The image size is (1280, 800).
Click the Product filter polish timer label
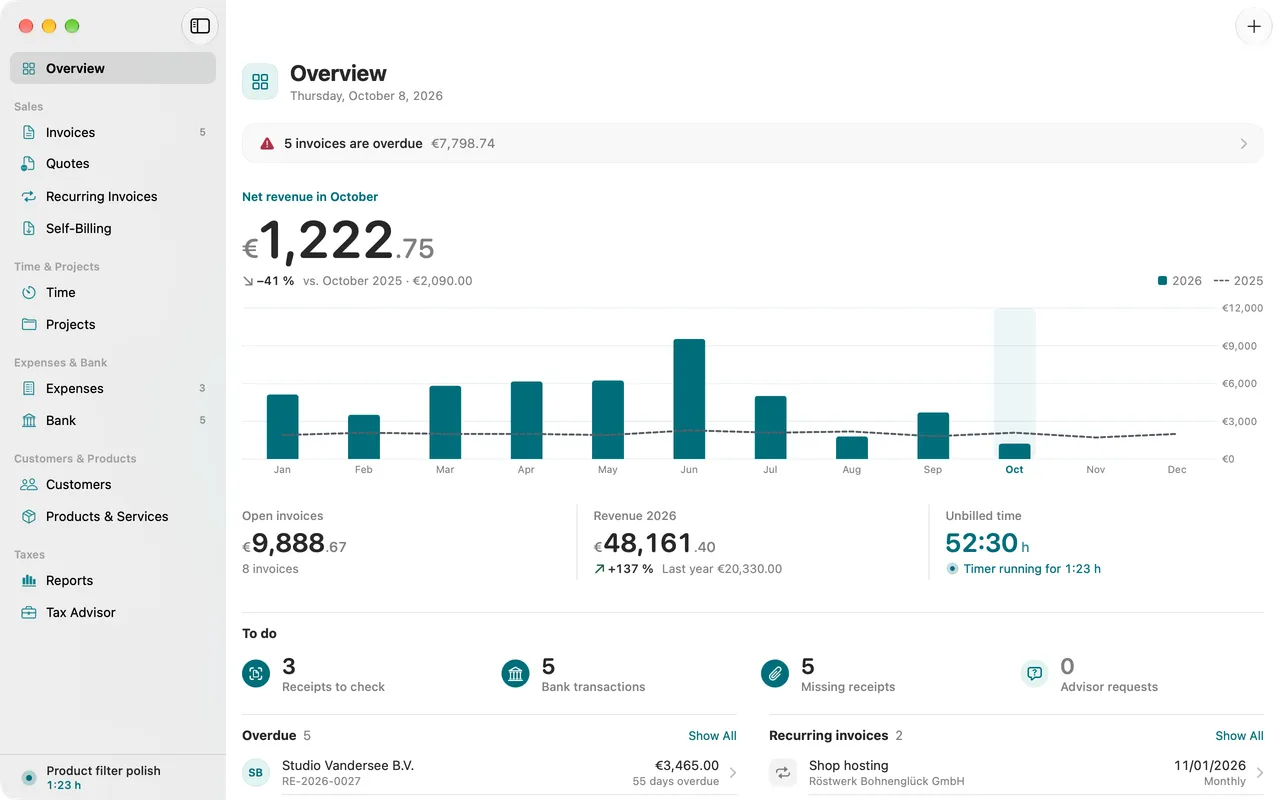point(104,771)
